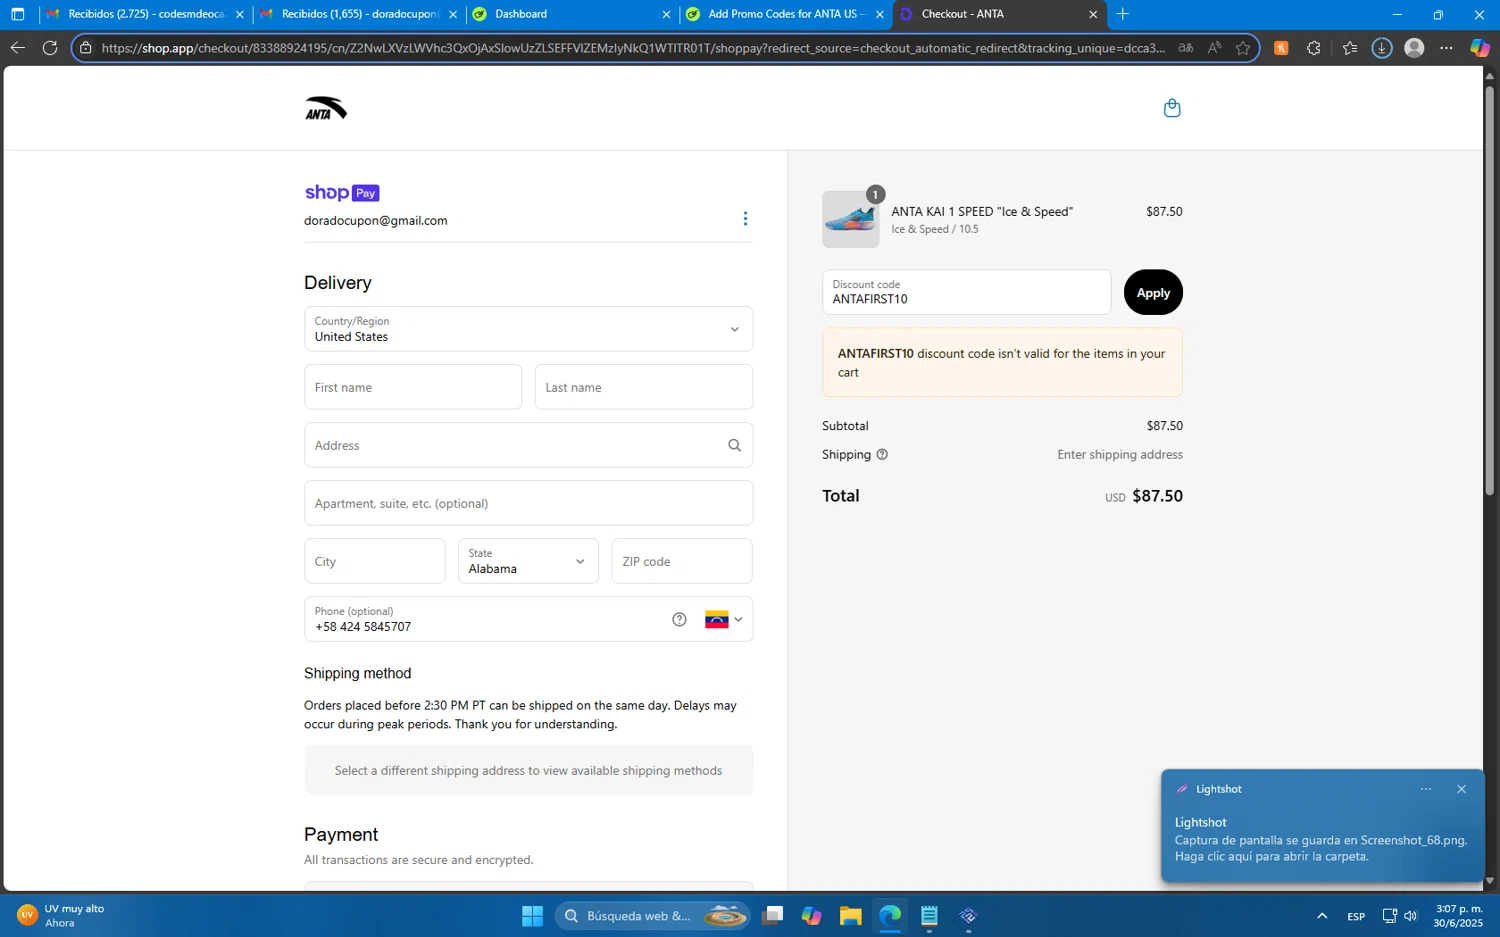Image resolution: width=1500 pixels, height=937 pixels.
Task: Open Shop Pay account options menu (three dots)
Action: click(745, 219)
